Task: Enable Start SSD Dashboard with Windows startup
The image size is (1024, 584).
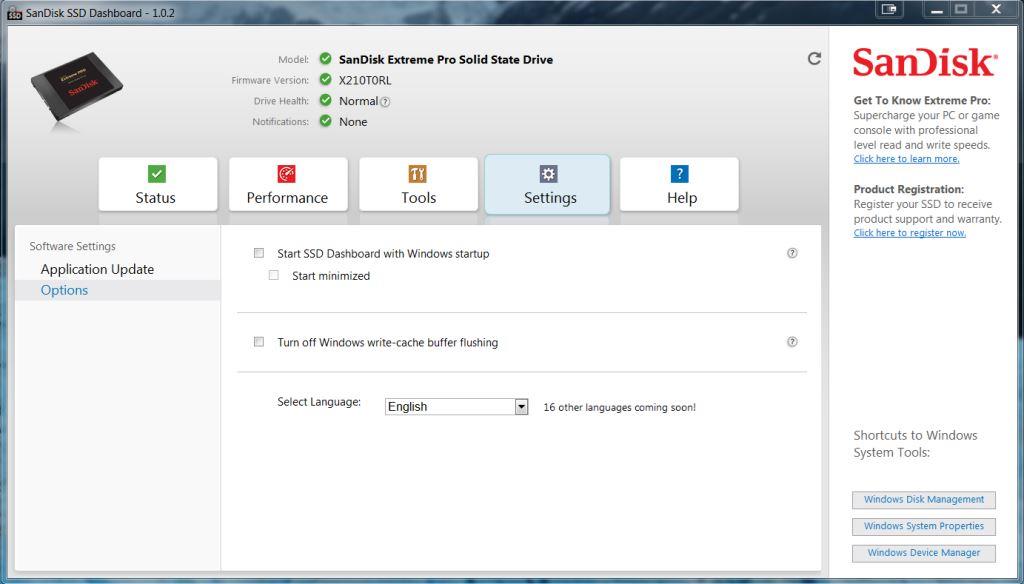Action: 259,253
